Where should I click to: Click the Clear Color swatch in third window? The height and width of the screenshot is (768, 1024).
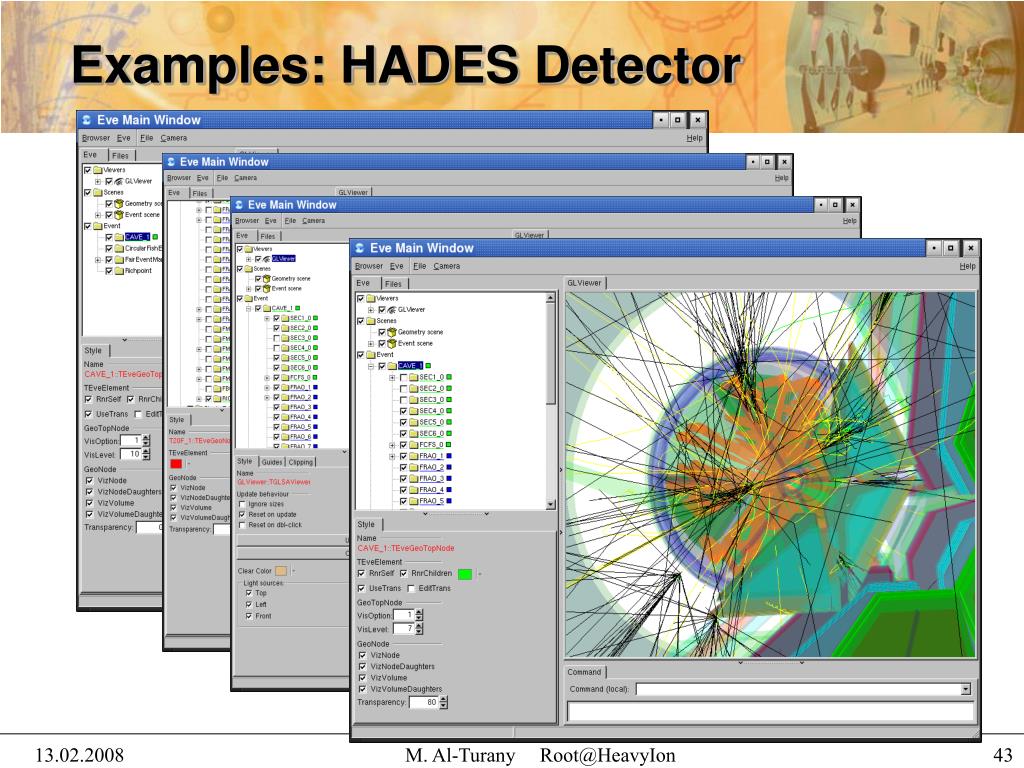click(281, 571)
